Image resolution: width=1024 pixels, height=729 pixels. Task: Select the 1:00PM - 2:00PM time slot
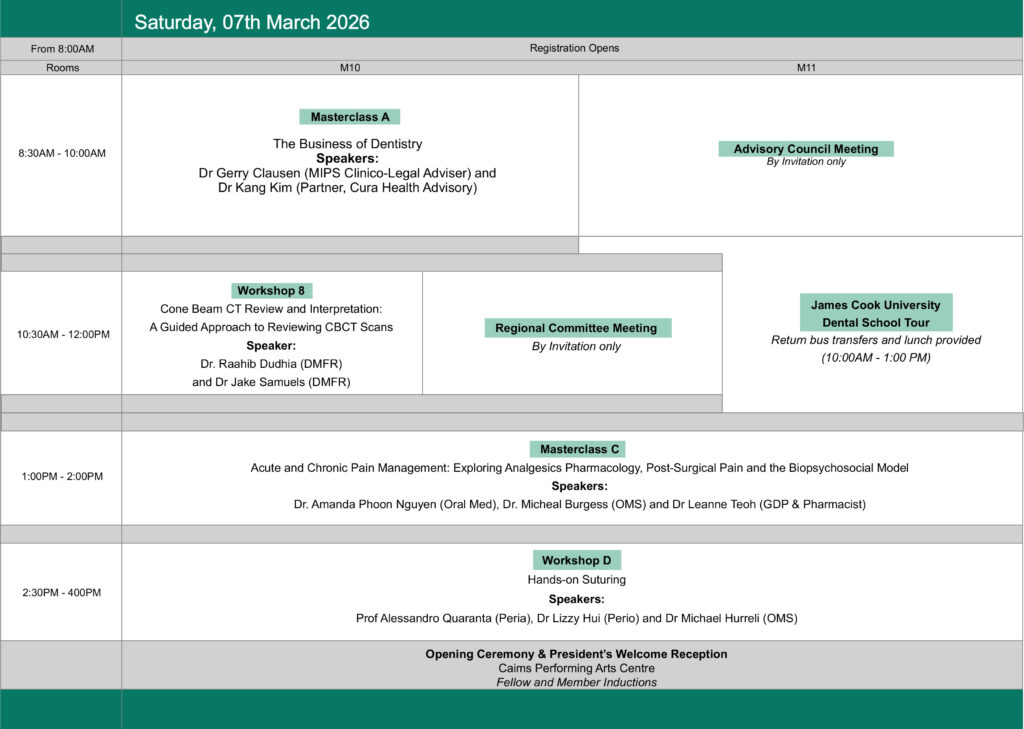[x=62, y=477]
